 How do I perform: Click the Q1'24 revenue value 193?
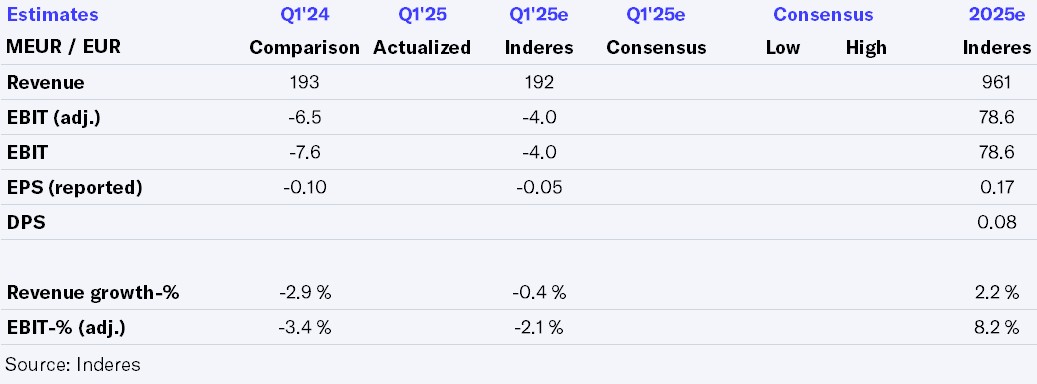point(304,83)
